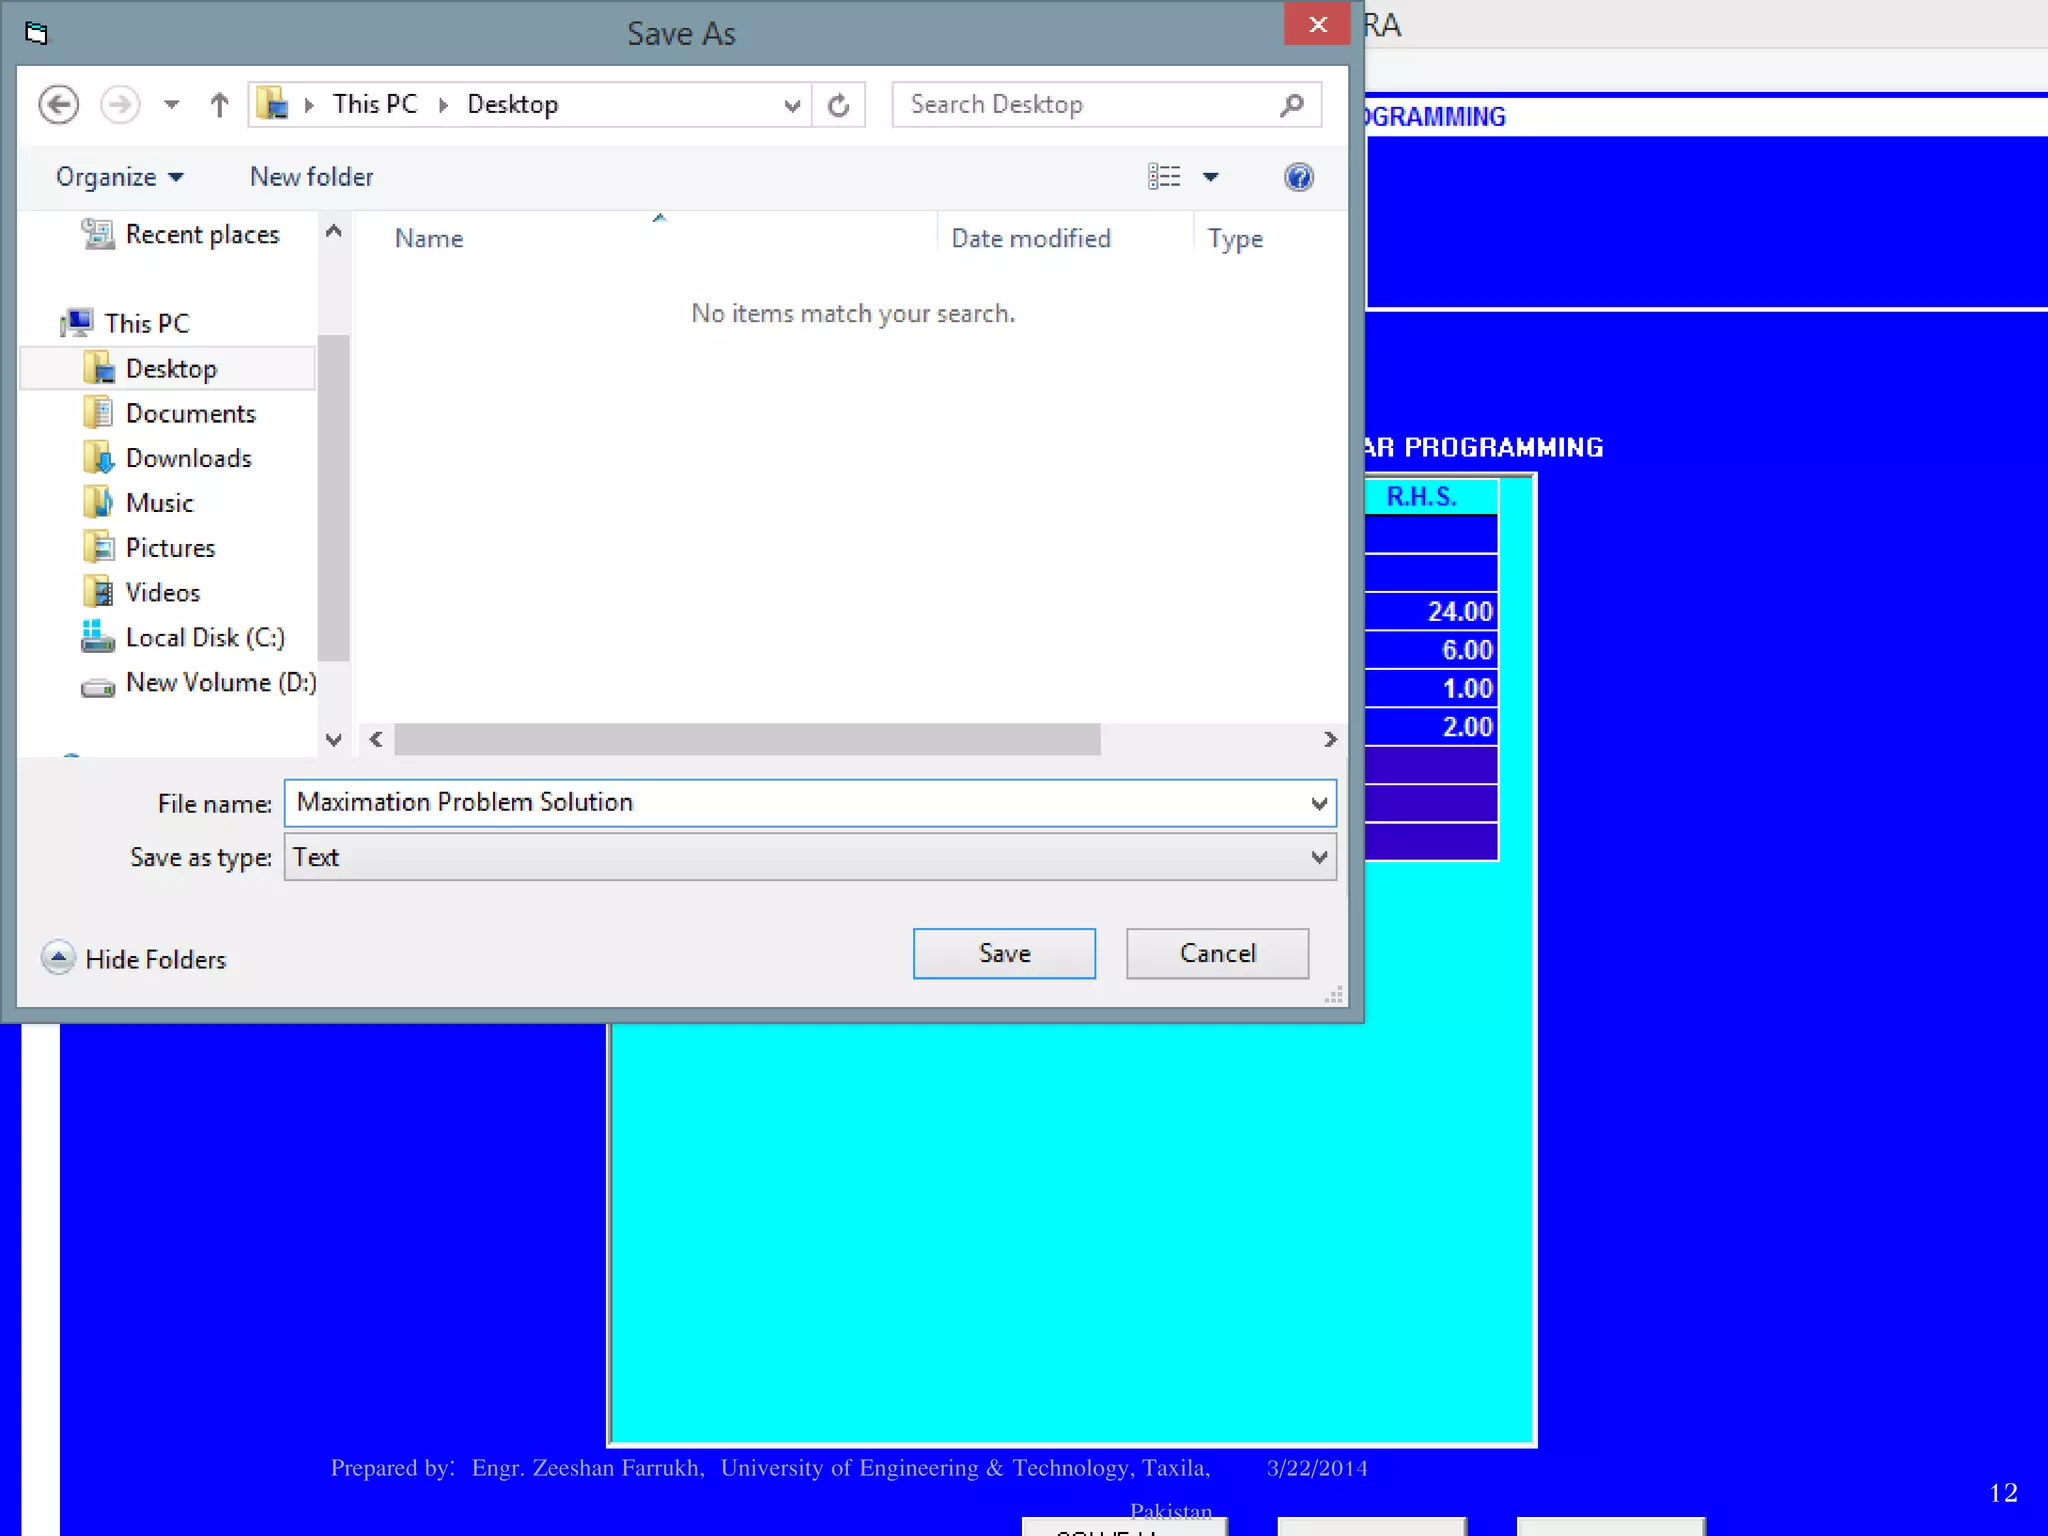Open the Downloads folder

tap(187, 458)
